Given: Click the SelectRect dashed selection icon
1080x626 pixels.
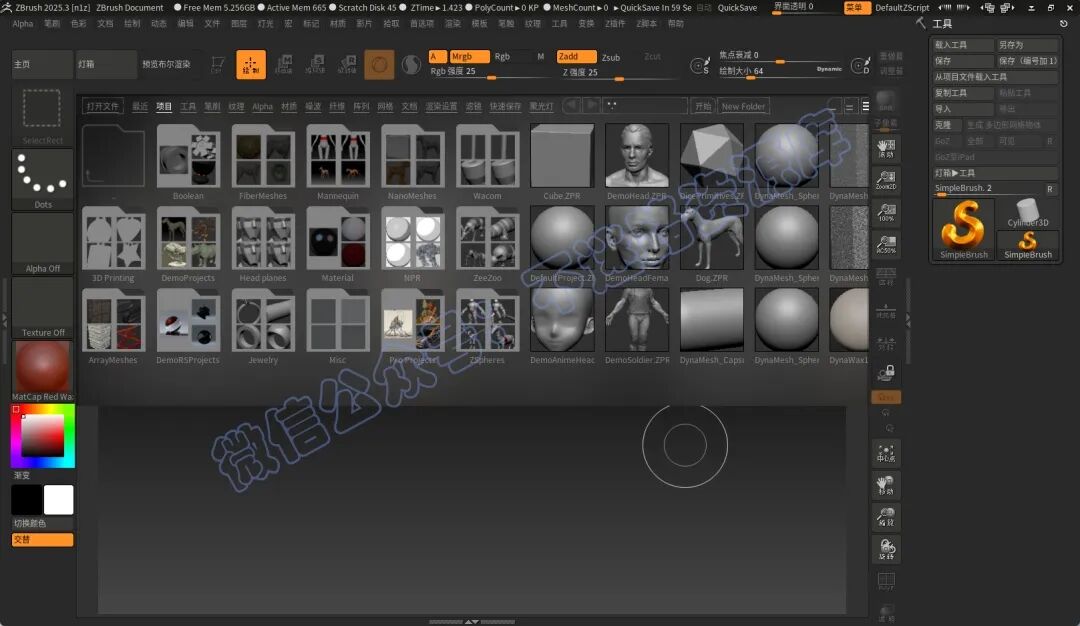Looking at the screenshot, I should (42, 114).
